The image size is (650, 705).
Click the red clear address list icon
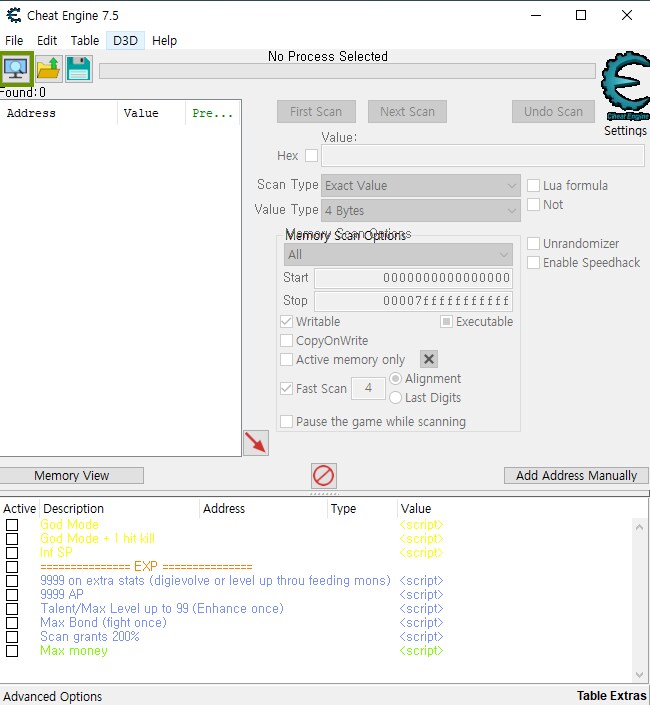pyautogui.click(x=323, y=476)
